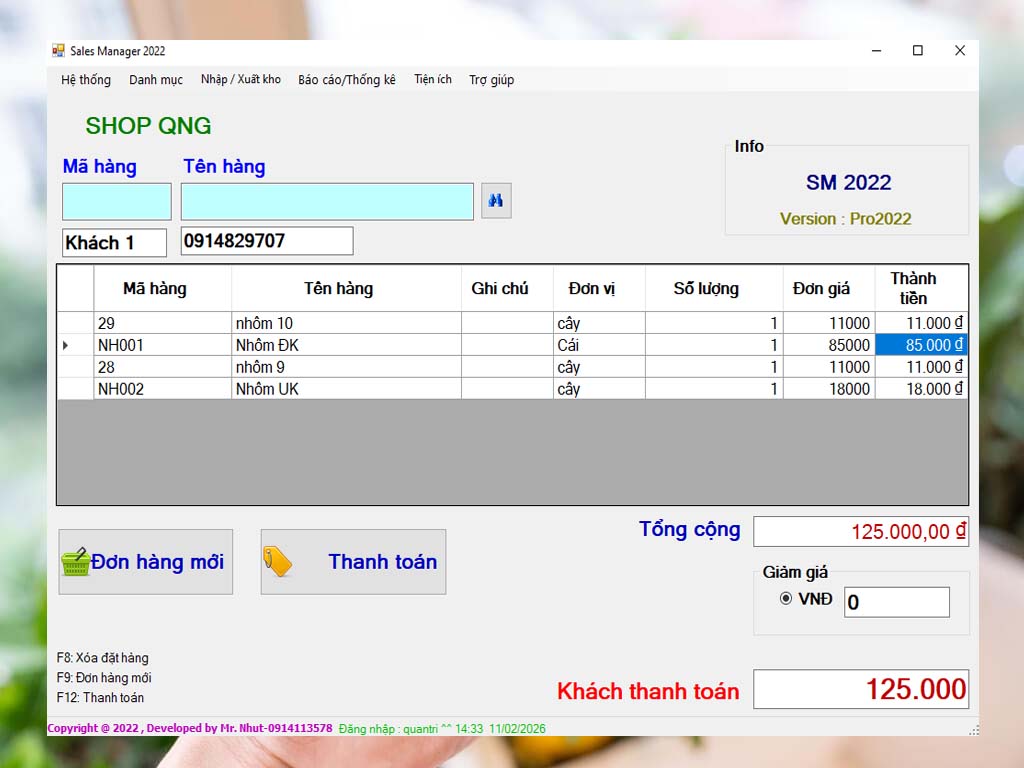Click the row selector arrow for NH001

pos(75,345)
